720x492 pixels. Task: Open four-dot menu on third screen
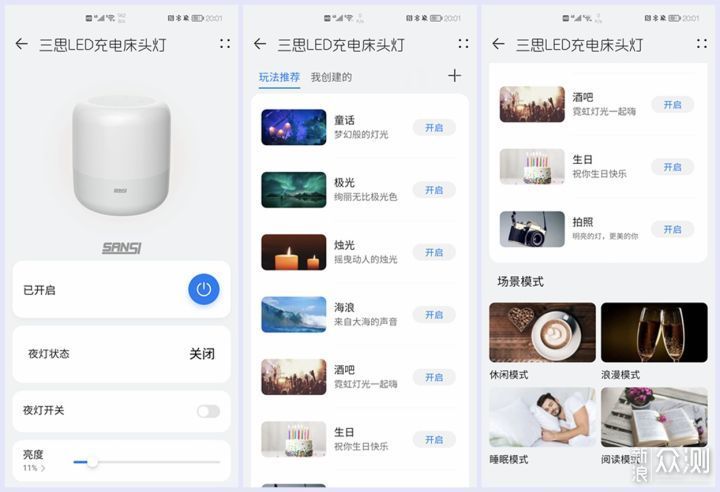click(x=702, y=44)
